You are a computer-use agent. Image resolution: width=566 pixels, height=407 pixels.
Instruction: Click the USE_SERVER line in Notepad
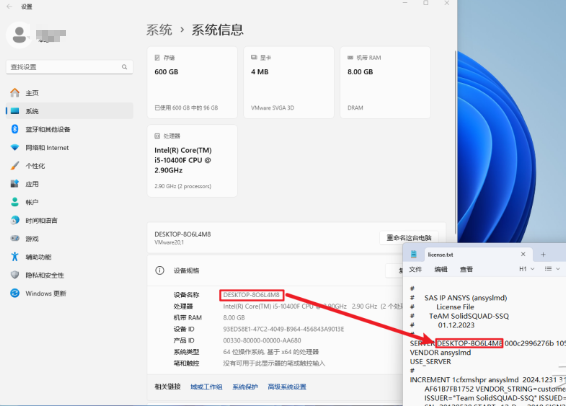430,362
